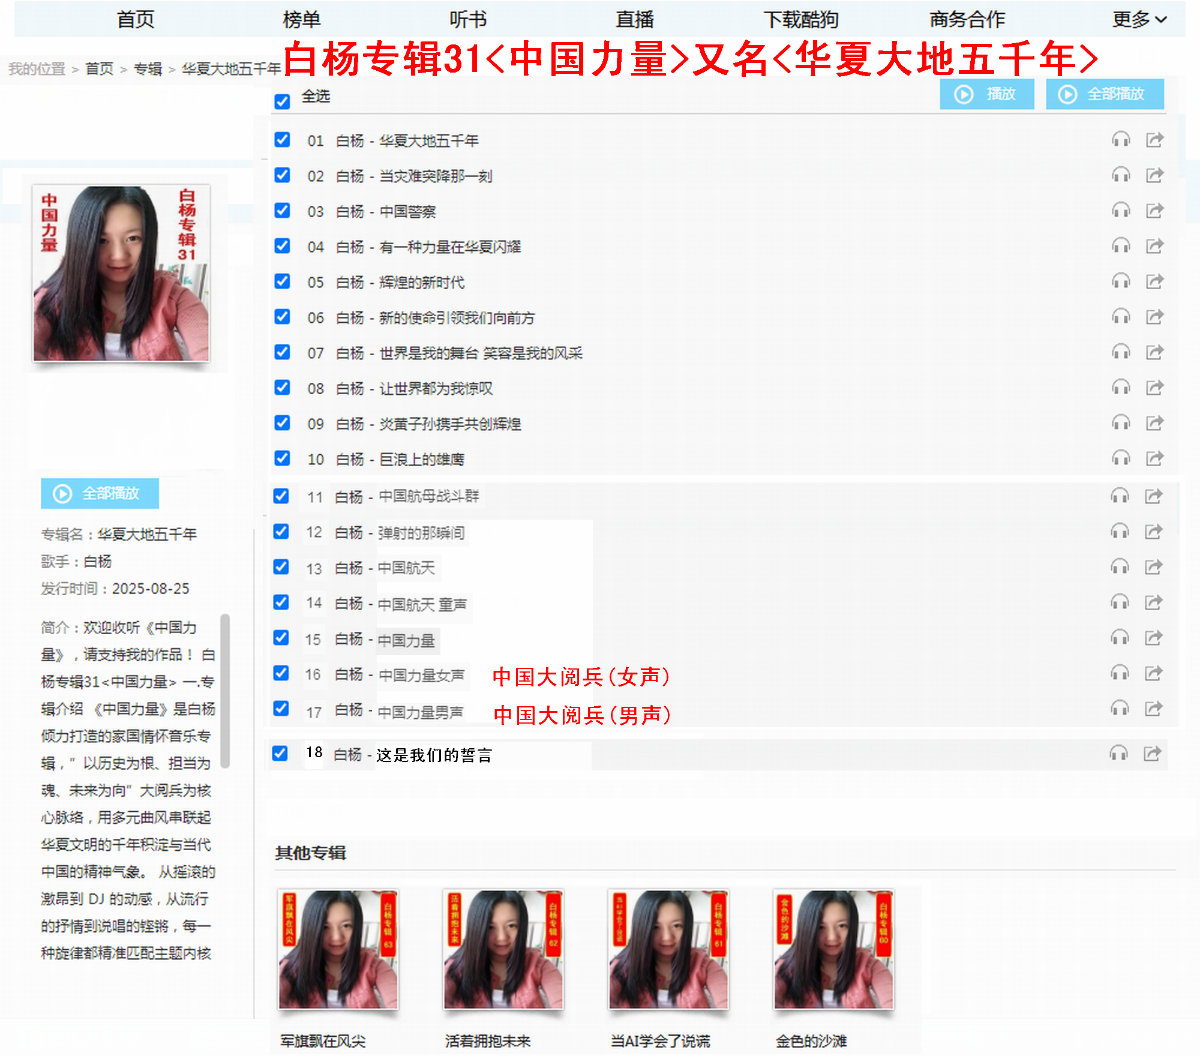This screenshot has width=1200, height=1056.
Task: Click headphone icon for track 06 新的使命引领我们向前方
Action: tap(1121, 317)
